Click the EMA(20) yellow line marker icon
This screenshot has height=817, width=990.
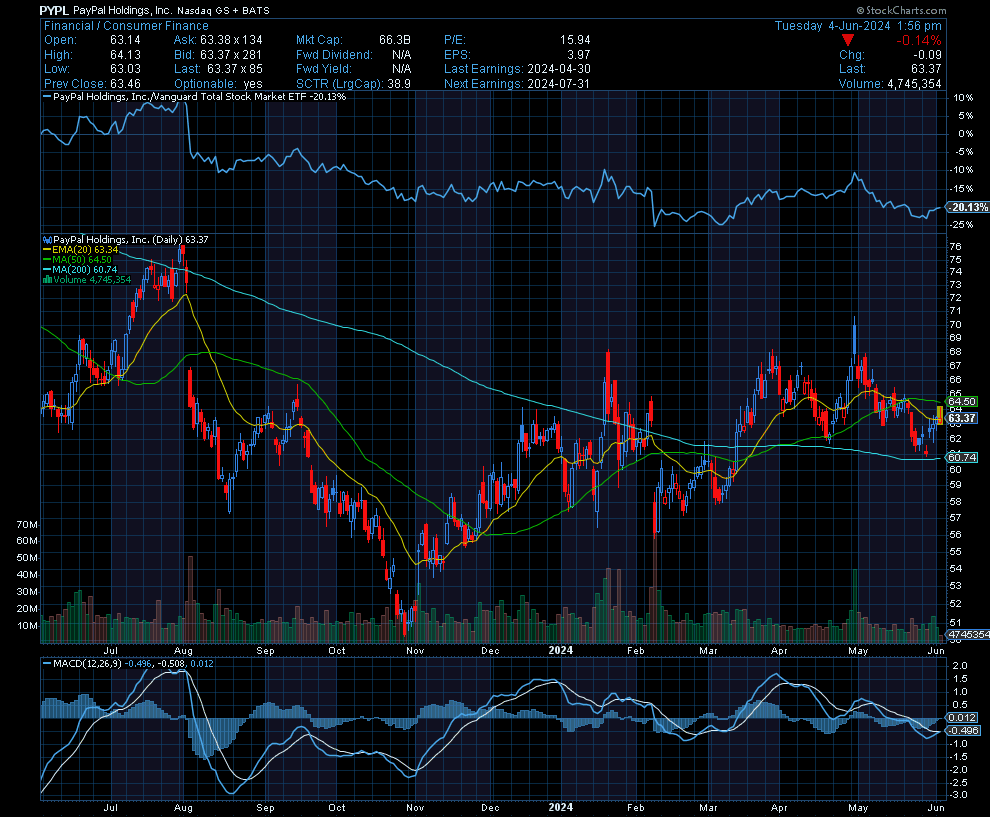click(45, 249)
